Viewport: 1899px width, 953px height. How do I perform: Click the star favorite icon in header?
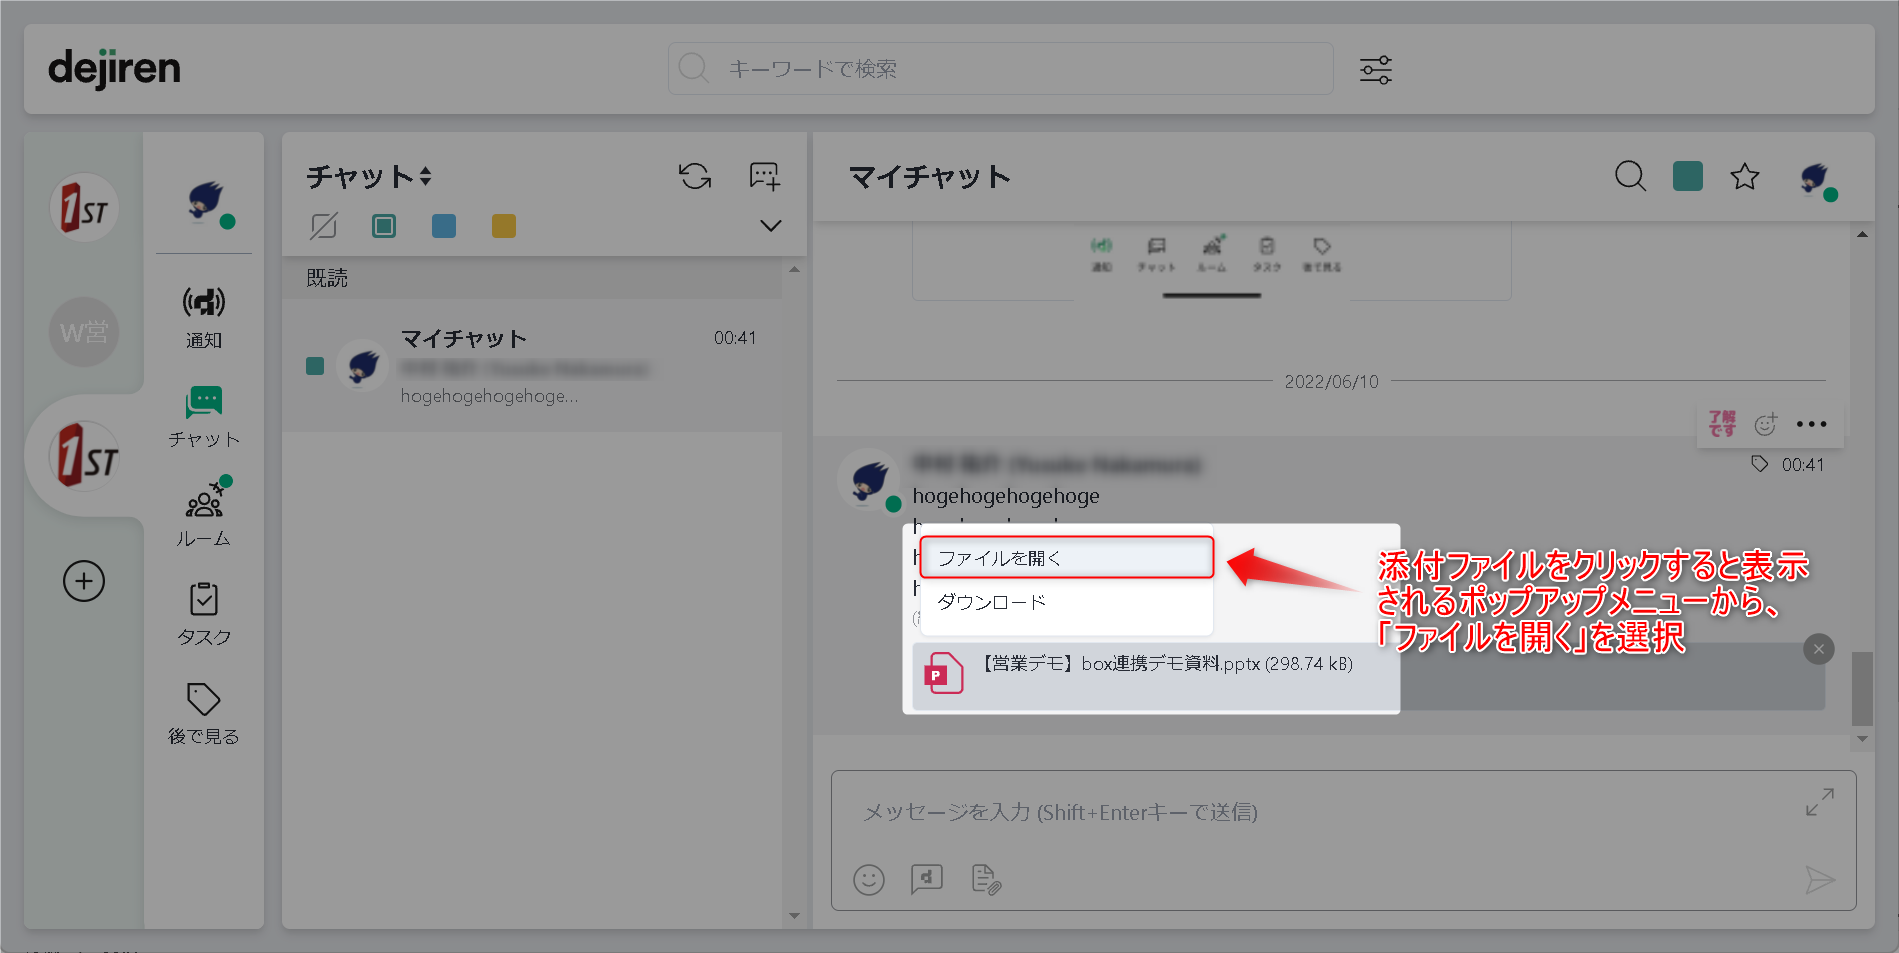click(x=1745, y=177)
